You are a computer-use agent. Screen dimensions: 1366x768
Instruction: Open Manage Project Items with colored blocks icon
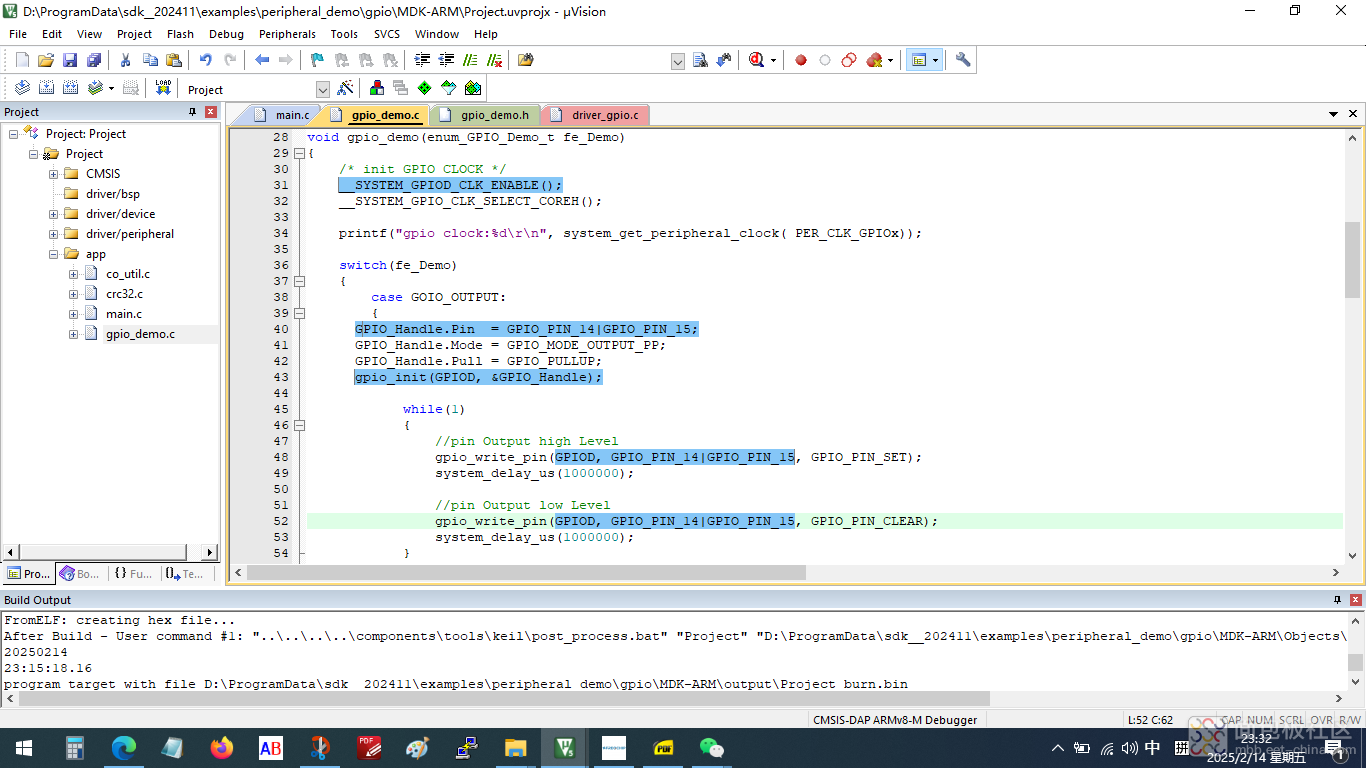(x=377, y=88)
